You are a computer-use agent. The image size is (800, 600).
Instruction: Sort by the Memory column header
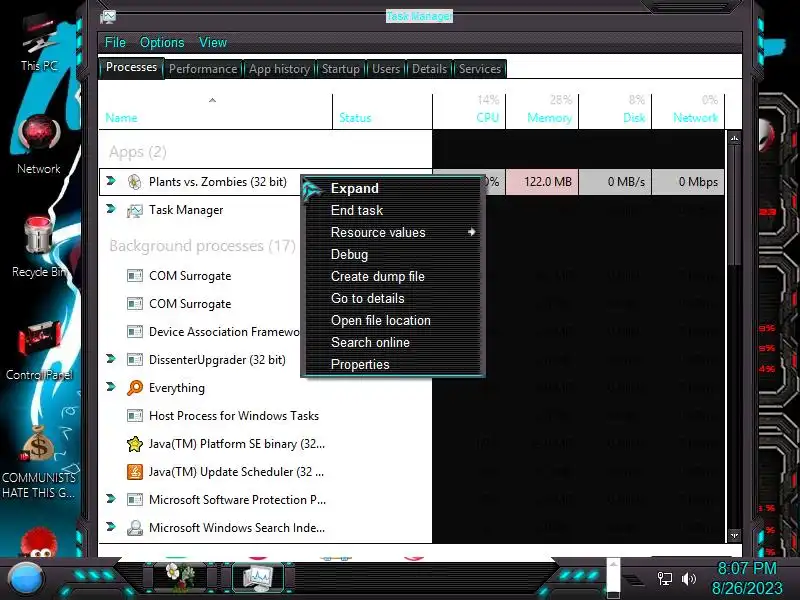[542, 111]
